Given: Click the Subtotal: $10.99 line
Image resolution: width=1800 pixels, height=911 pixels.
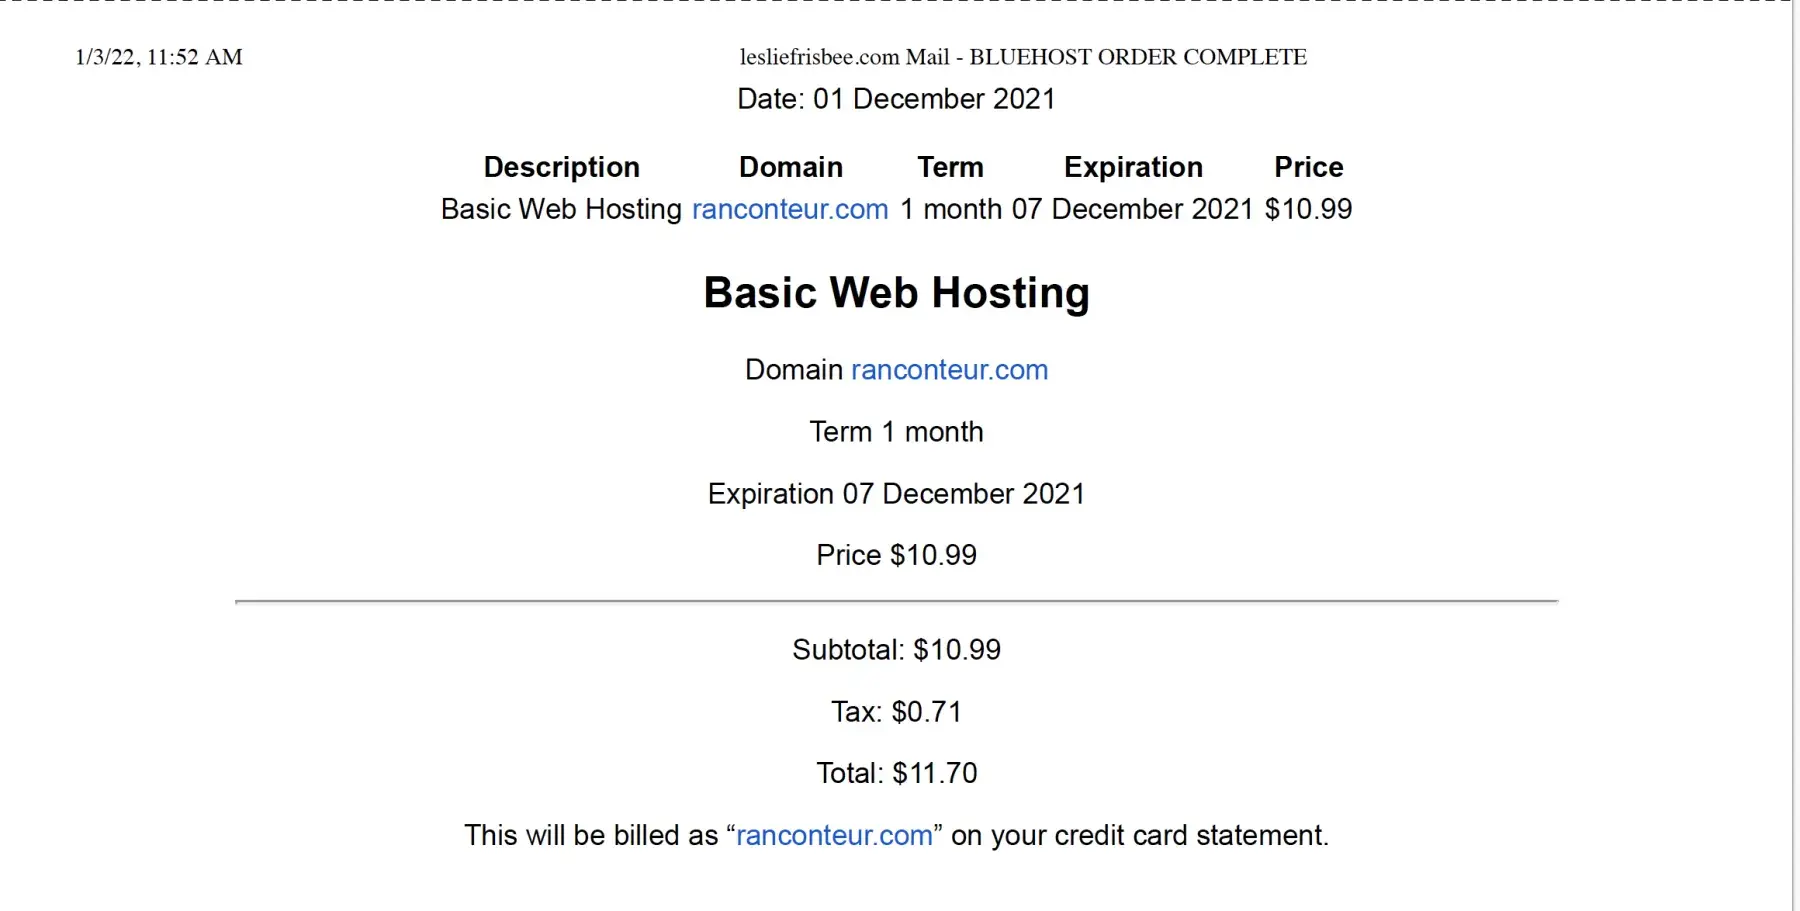Looking at the screenshot, I should [896, 650].
